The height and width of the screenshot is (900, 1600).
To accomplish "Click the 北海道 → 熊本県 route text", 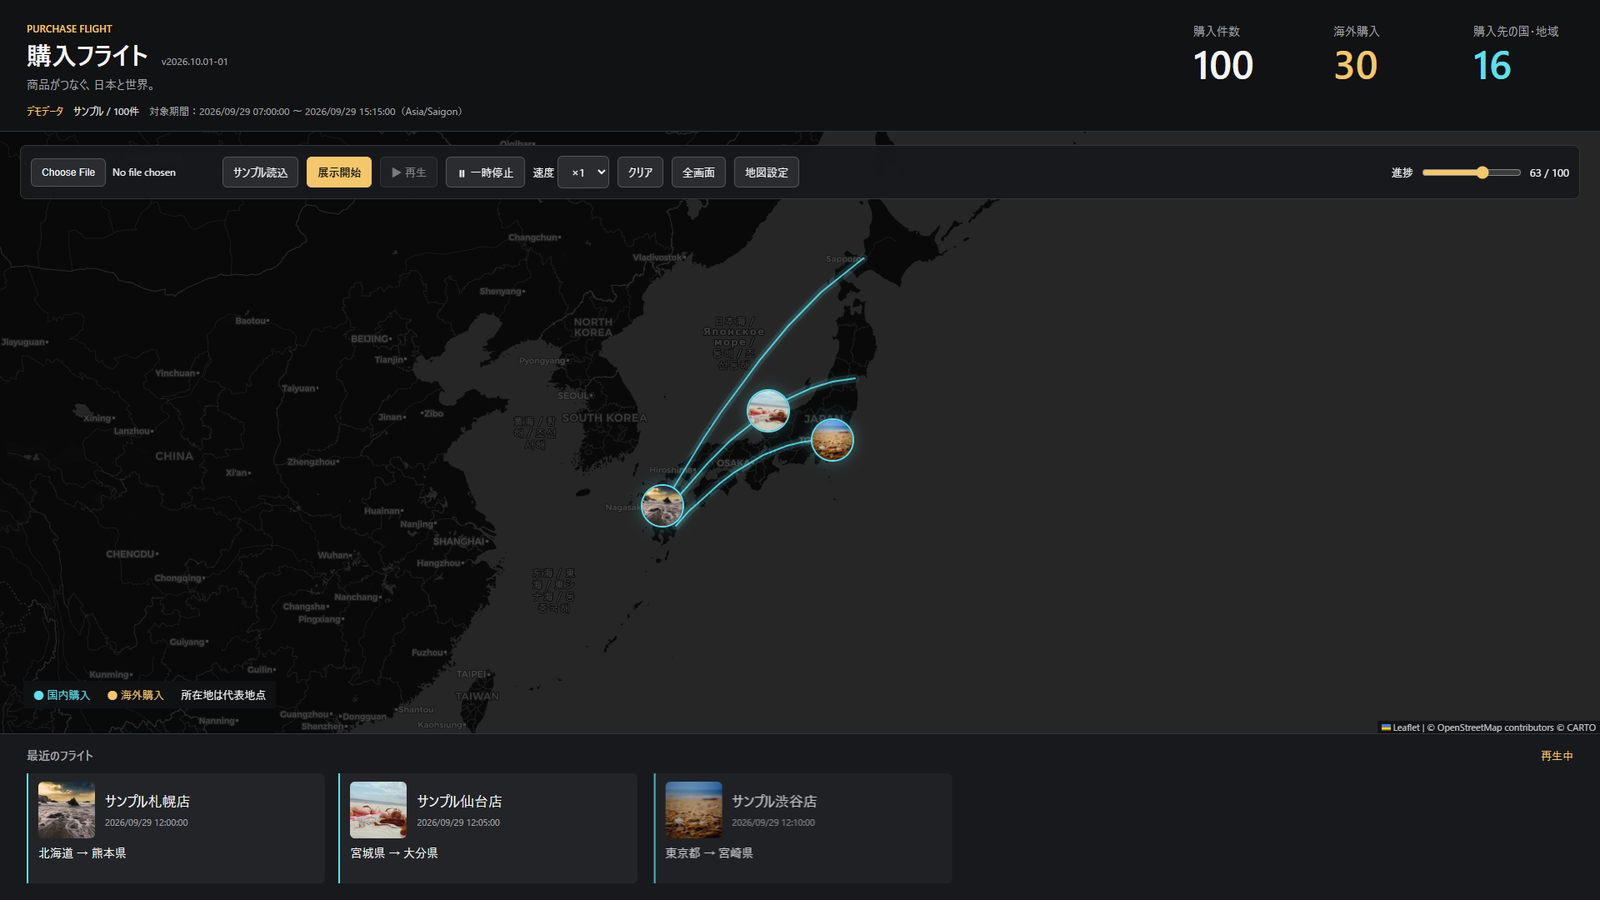I will (82, 853).
